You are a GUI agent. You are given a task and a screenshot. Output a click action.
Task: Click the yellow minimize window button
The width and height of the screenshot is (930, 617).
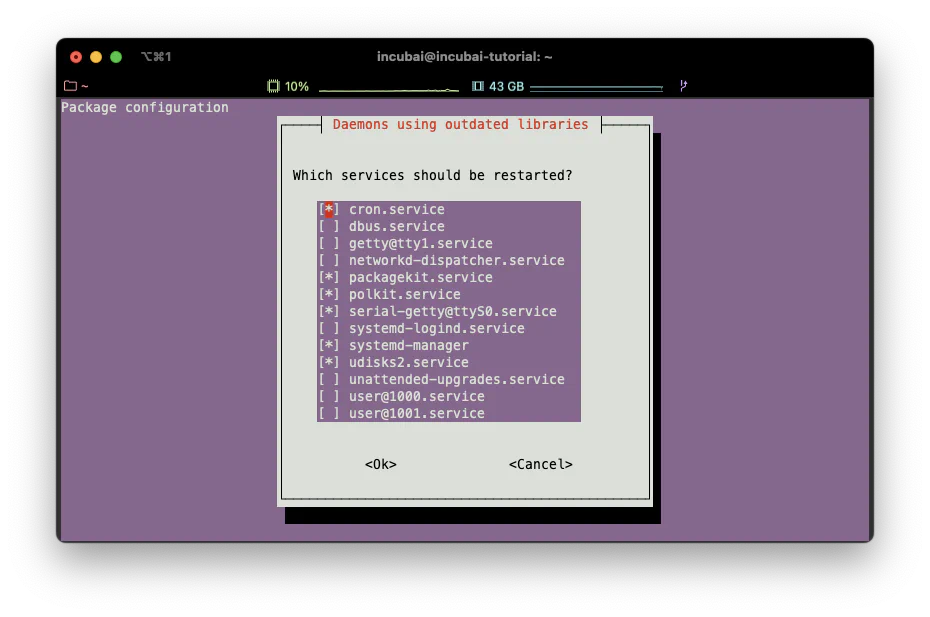tap(96, 57)
